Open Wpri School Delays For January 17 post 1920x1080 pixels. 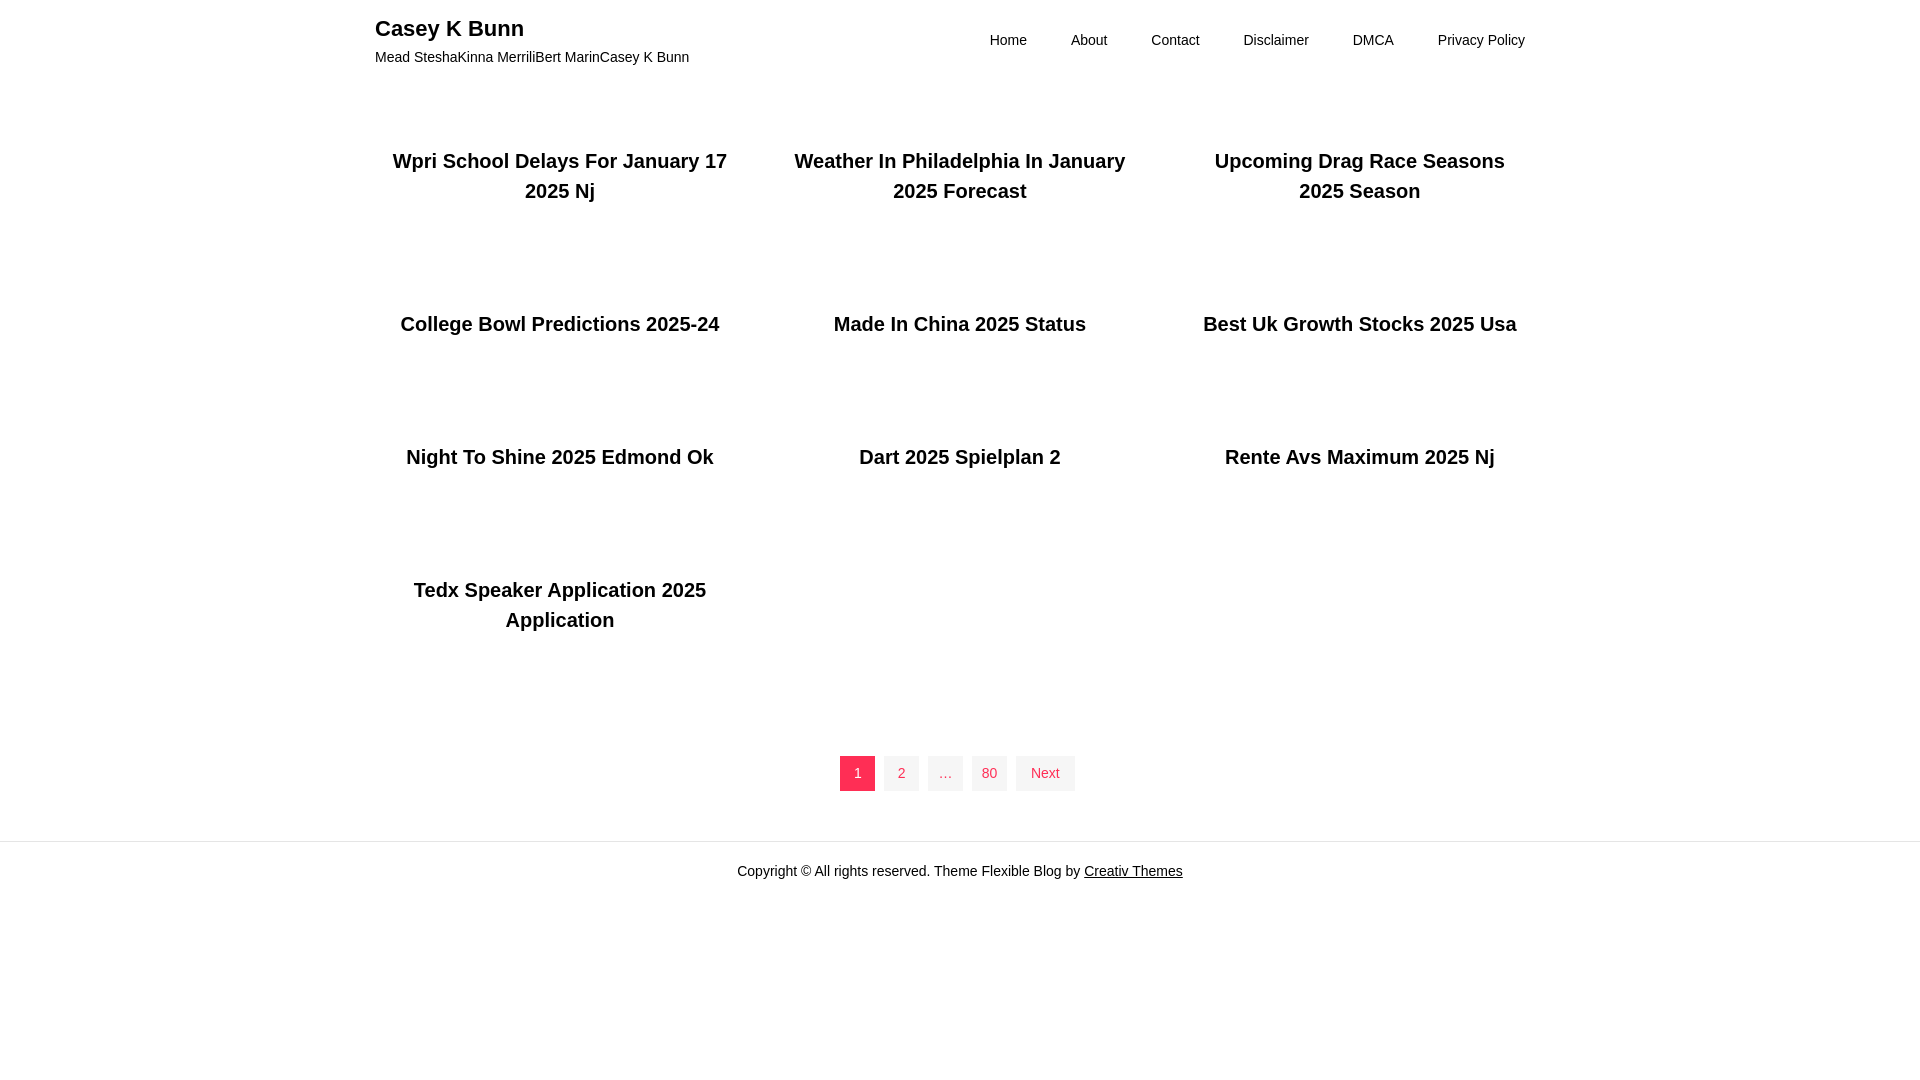(560, 176)
